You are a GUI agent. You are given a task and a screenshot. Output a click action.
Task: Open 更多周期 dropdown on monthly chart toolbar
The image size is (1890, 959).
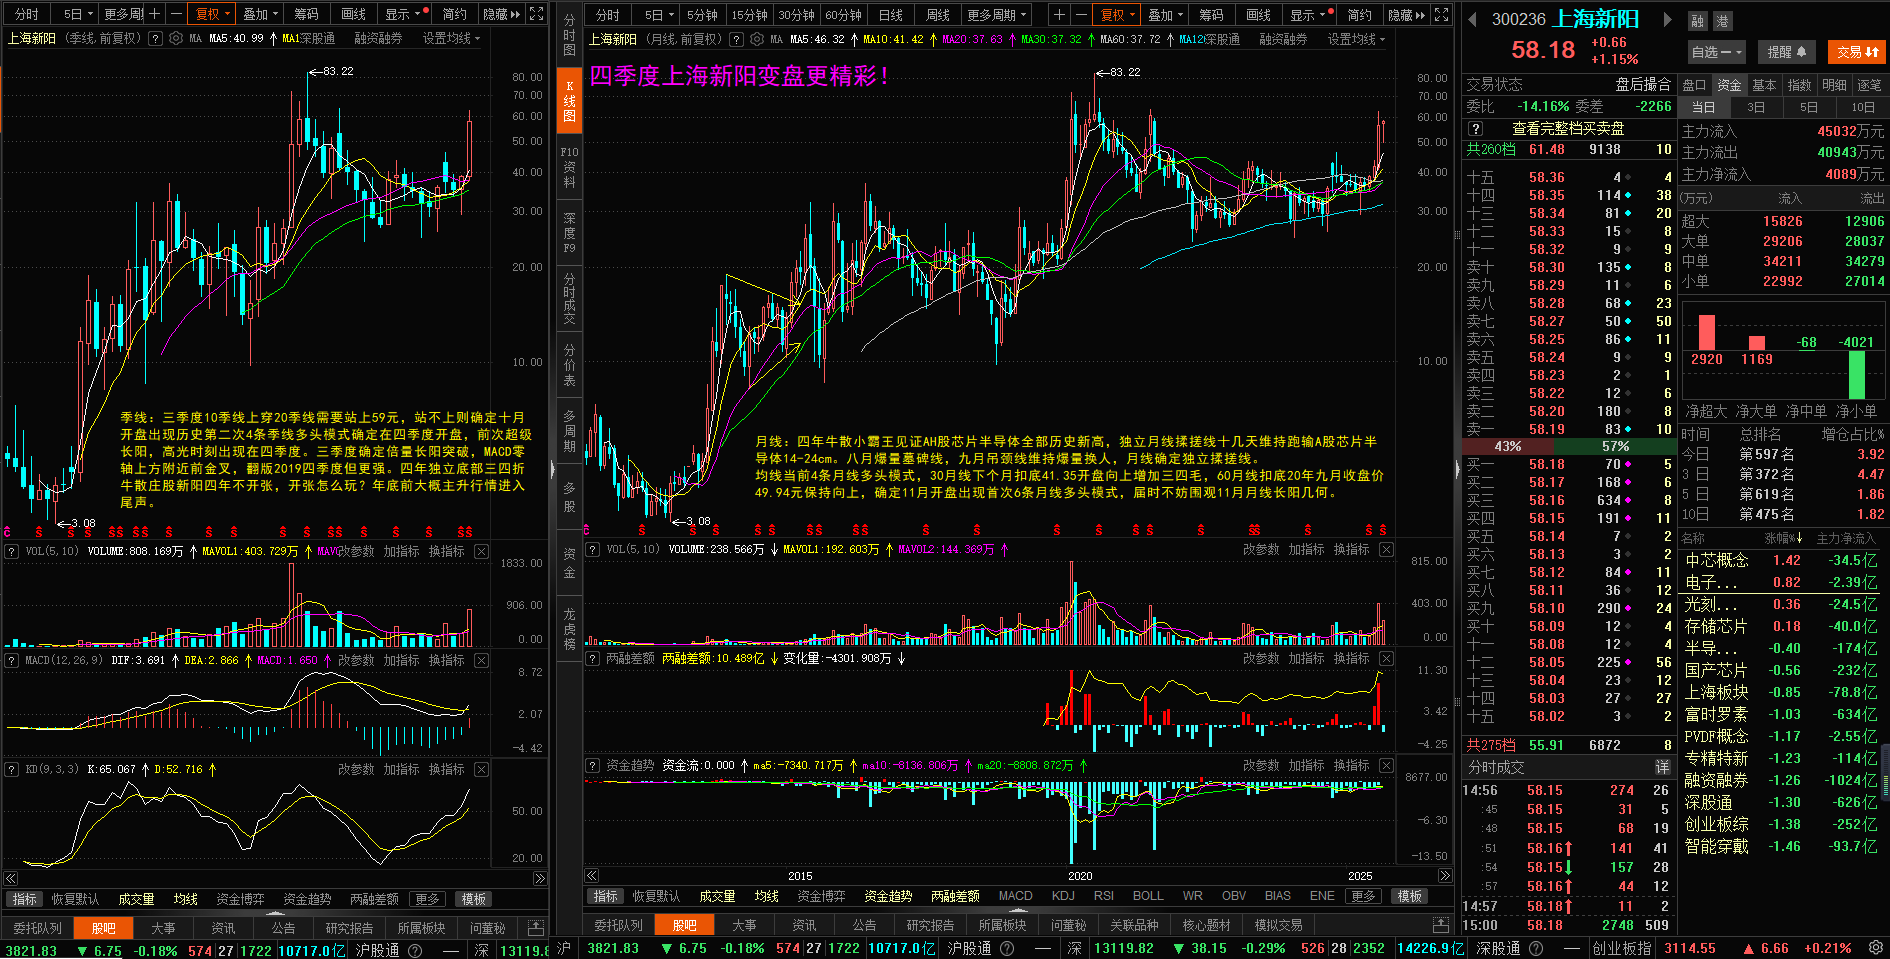point(997,14)
